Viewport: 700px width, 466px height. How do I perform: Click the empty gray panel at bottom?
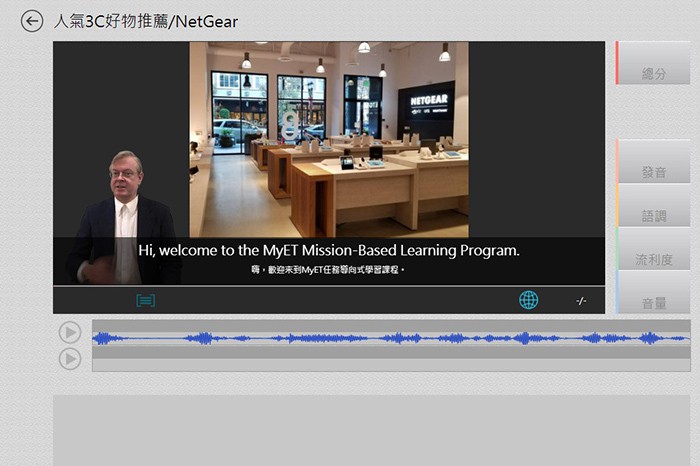[x=370, y=429]
